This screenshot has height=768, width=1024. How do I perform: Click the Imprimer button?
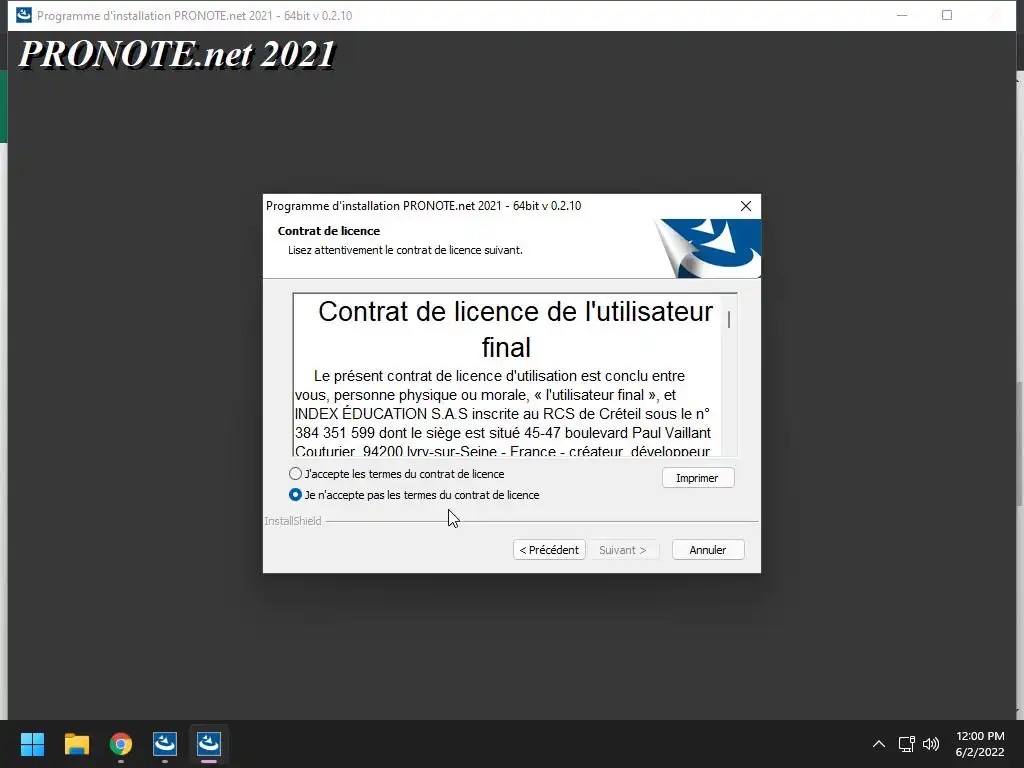click(697, 478)
